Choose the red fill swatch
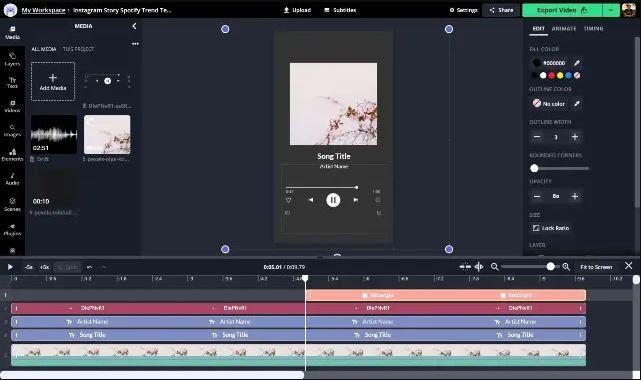Image resolution: width=641 pixels, height=380 pixels. coord(551,75)
